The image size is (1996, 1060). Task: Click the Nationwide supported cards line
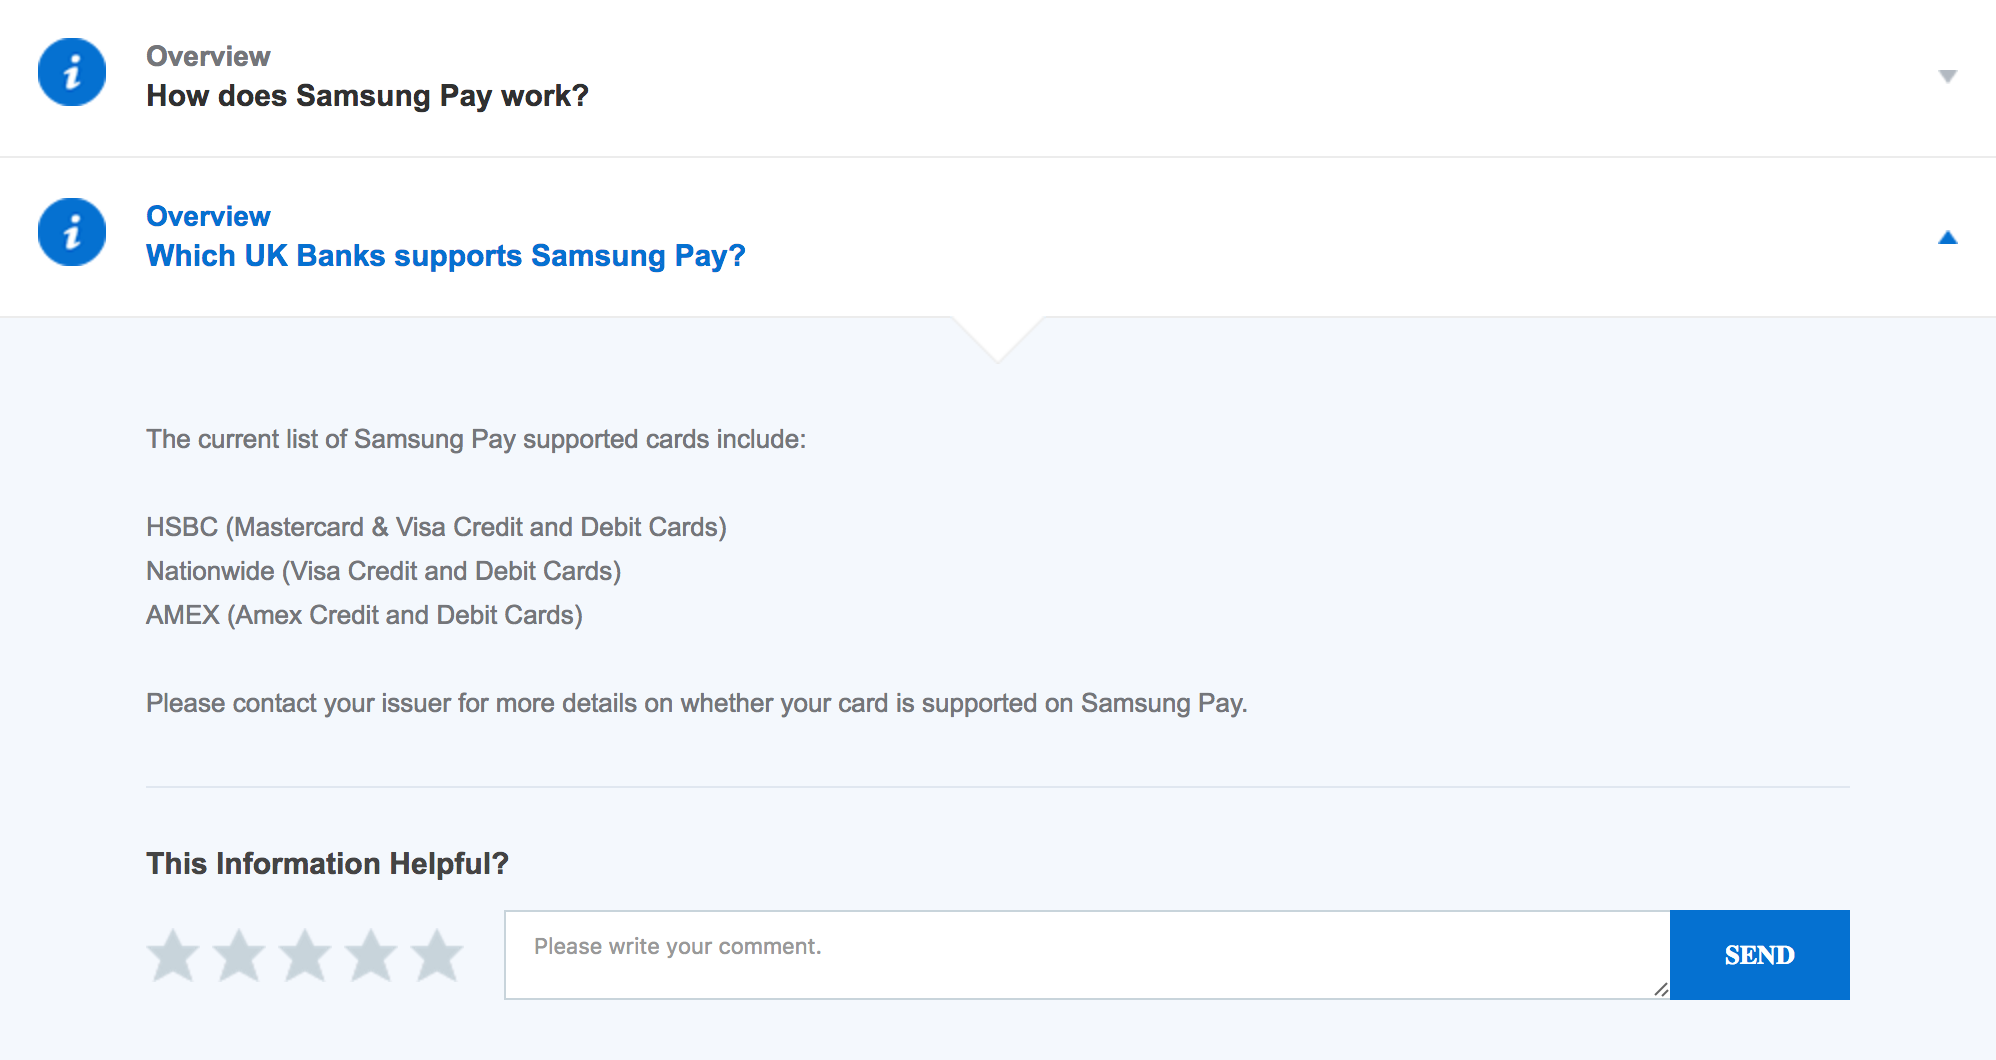coord(383,571)
